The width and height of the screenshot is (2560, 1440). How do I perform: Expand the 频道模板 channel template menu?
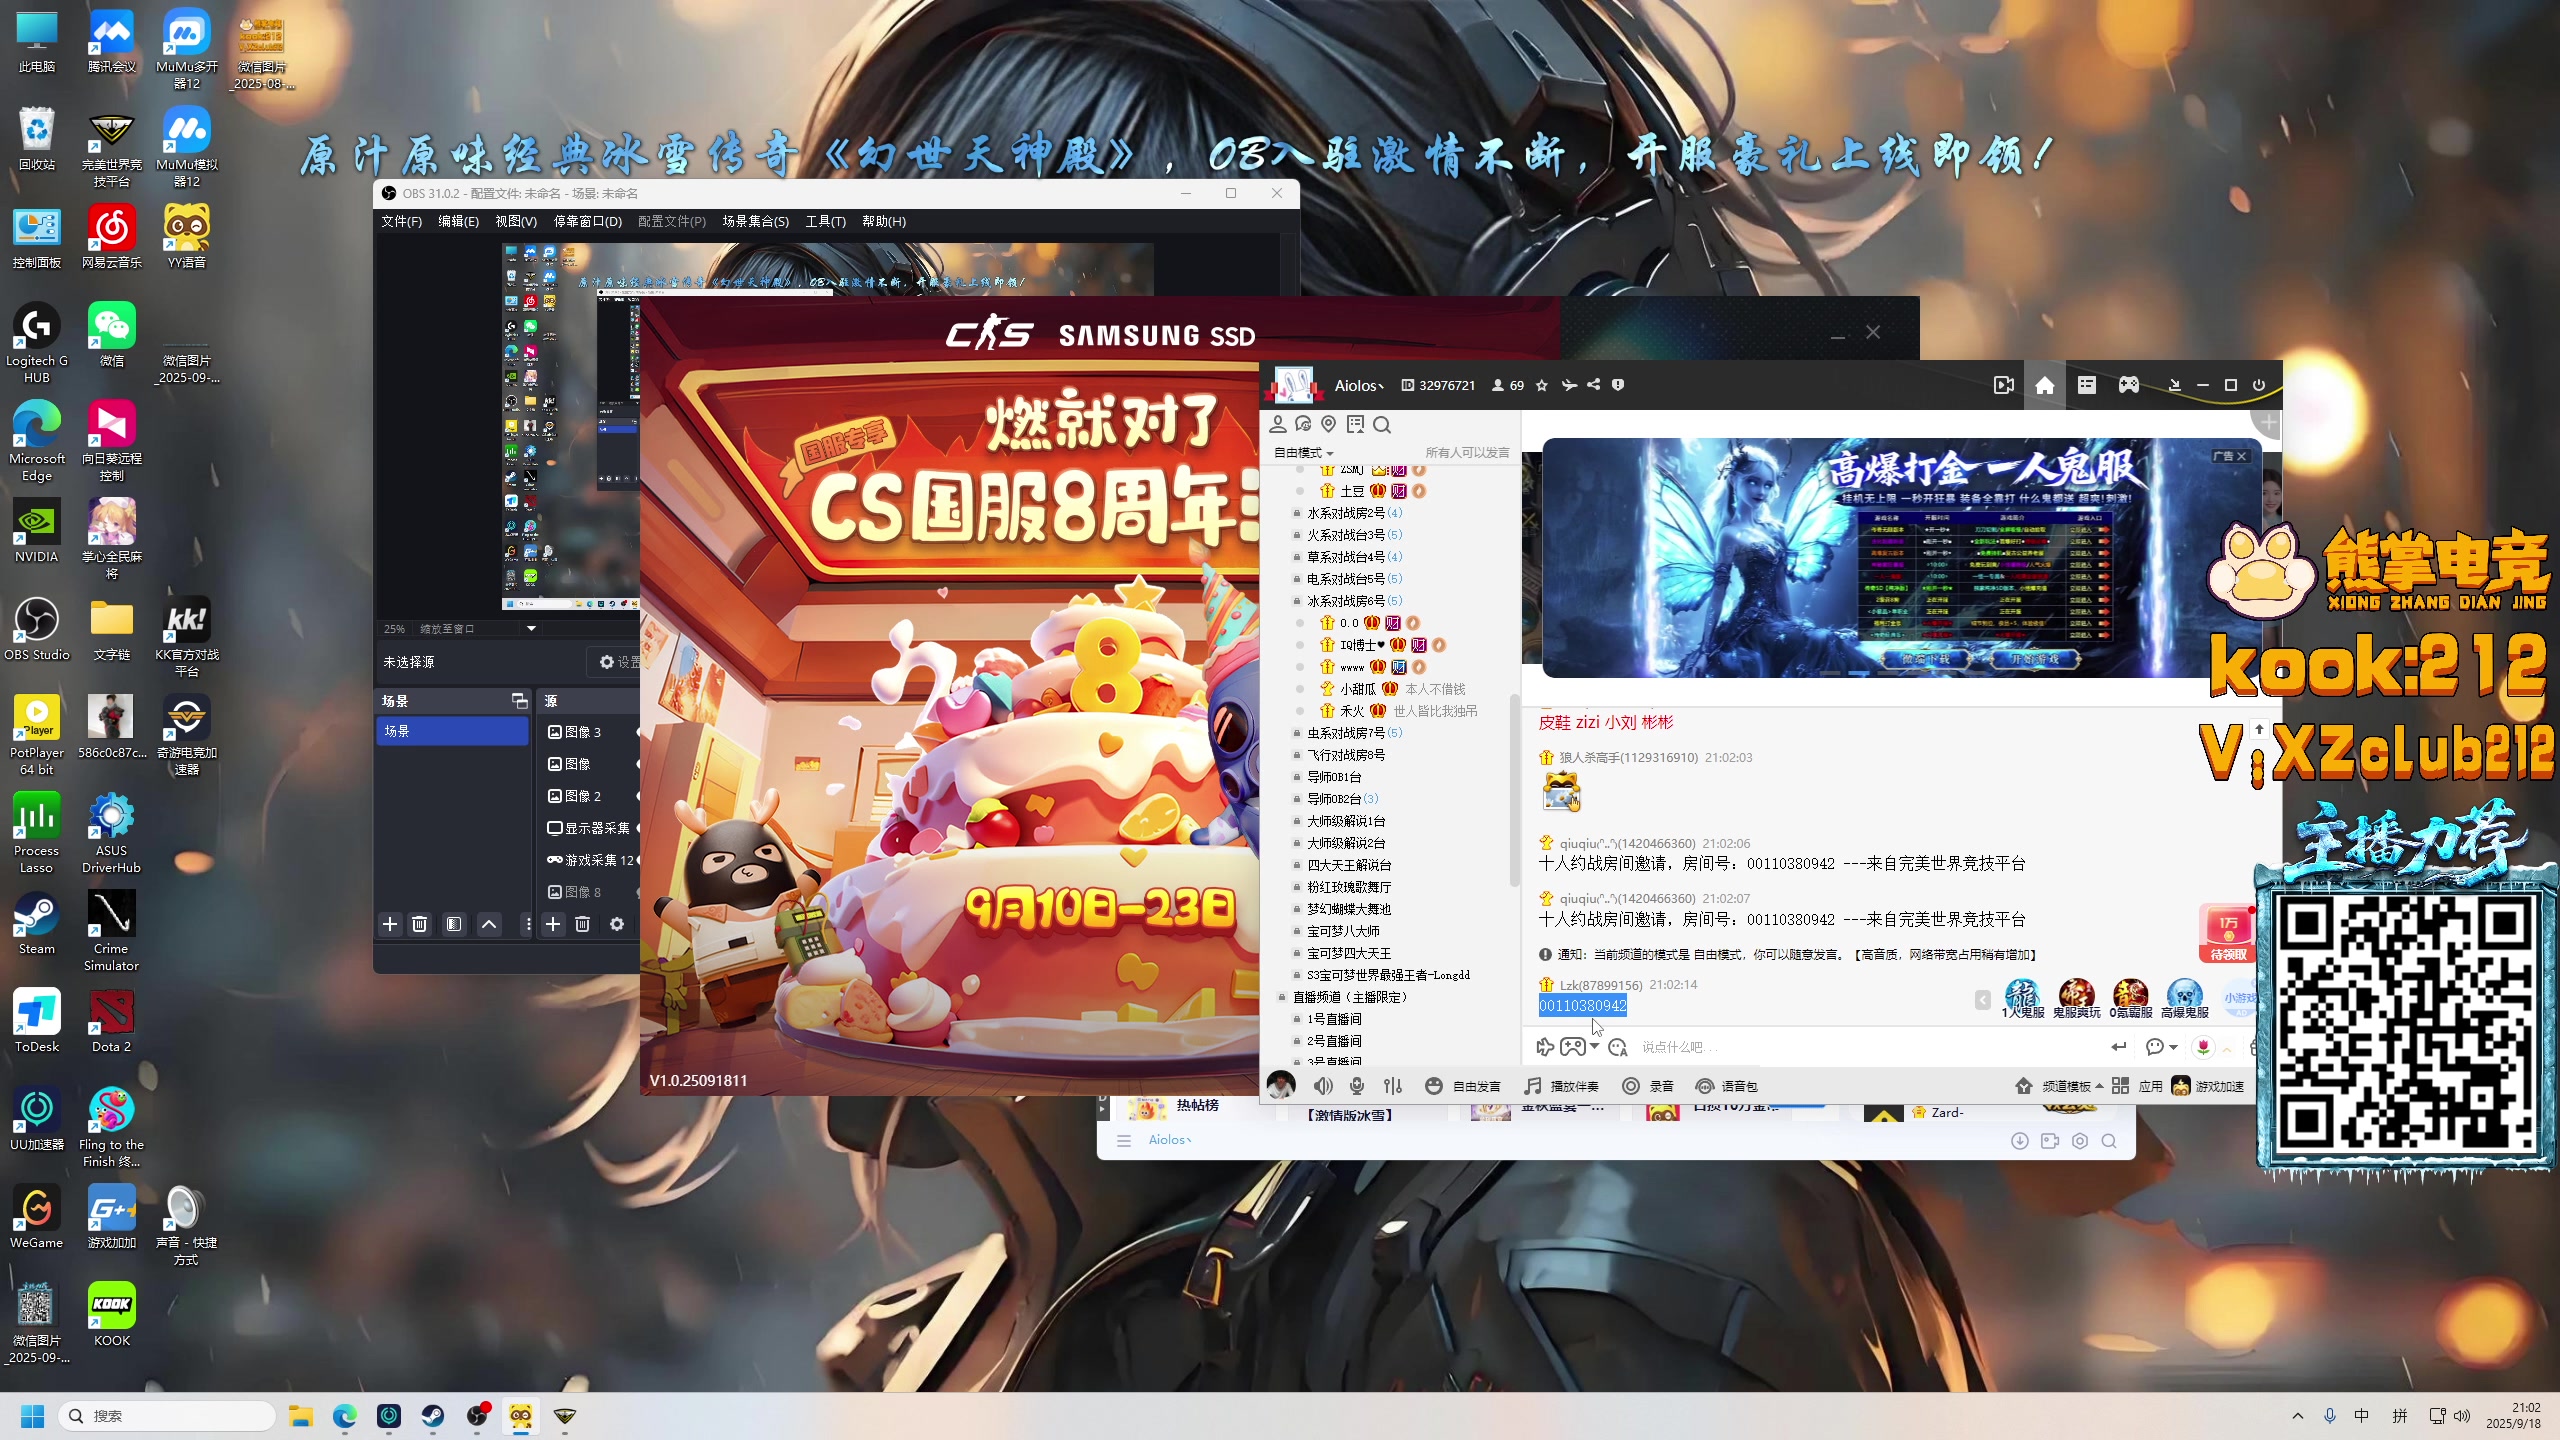click(x=2059, y=1086)
